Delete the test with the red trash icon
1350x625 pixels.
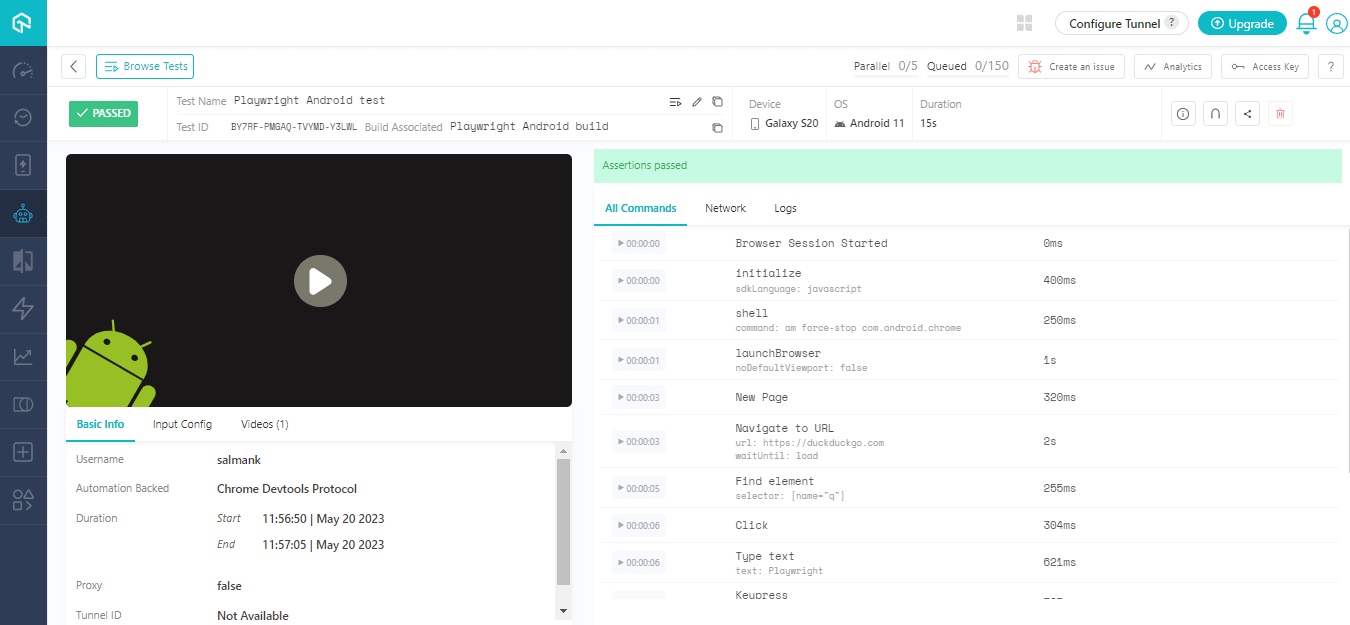pos(1280,113)
